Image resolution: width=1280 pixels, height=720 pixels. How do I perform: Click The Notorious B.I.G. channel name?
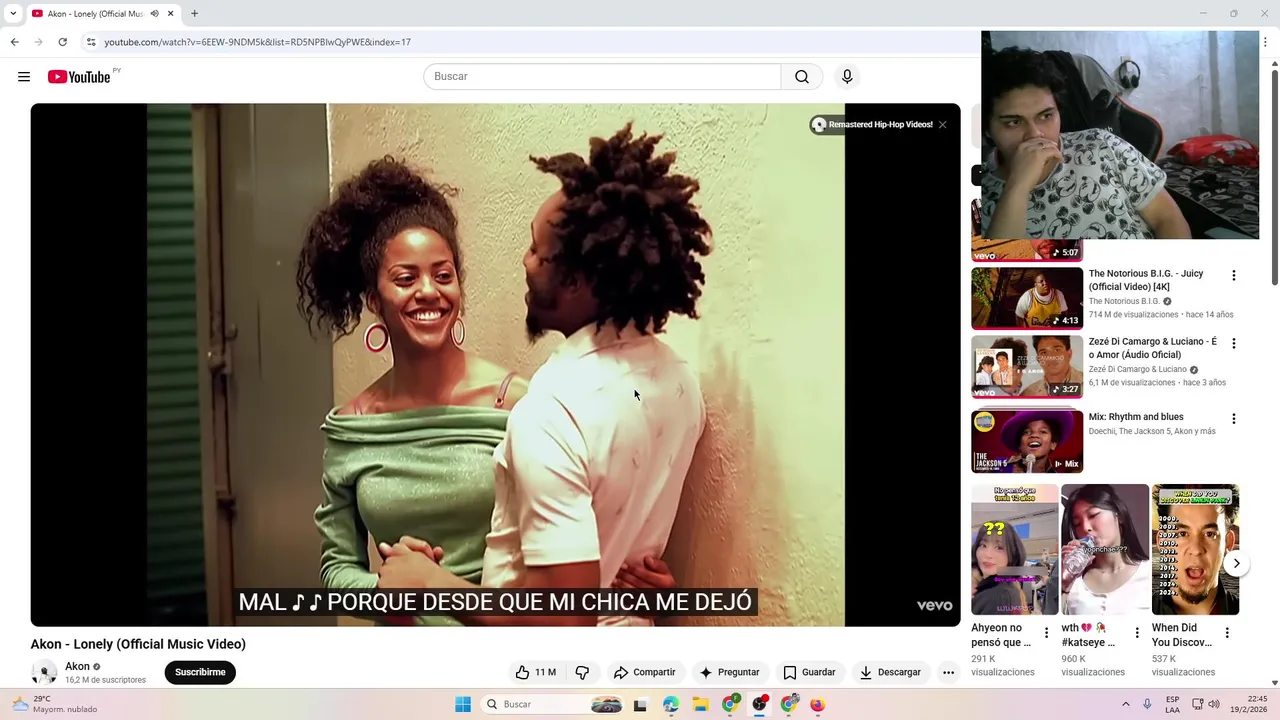click(1124, 302)
